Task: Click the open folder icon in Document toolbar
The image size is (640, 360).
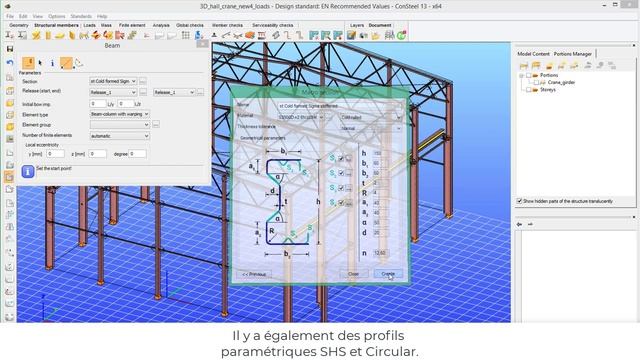Action: point(376,36)
